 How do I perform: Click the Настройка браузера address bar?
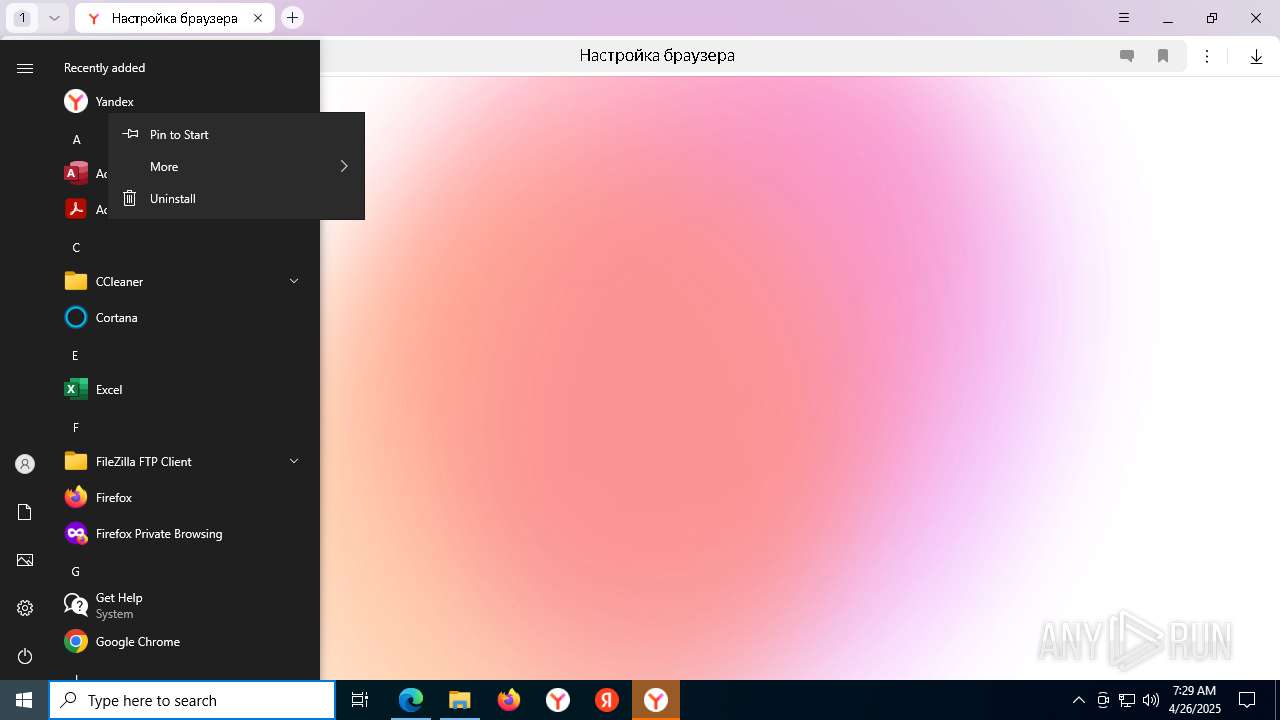(657, 56)
